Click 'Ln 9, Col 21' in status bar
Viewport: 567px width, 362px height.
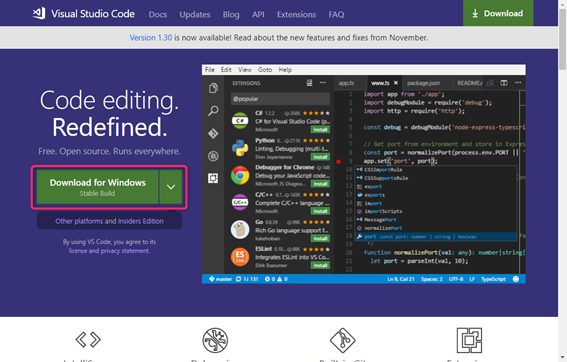tap(401, 279)
